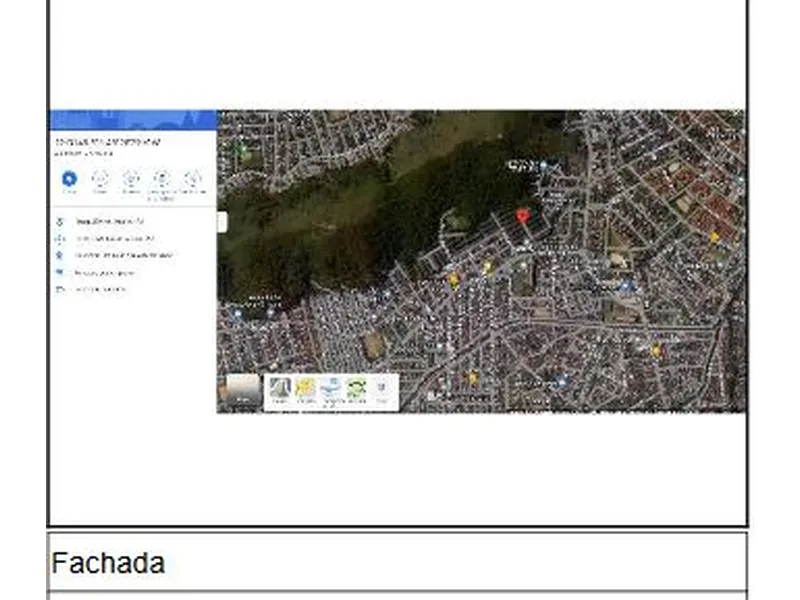Viewport: 800px width, 600px height.
Task: Select the address row in the side panel
Action: tap(110, 221)
